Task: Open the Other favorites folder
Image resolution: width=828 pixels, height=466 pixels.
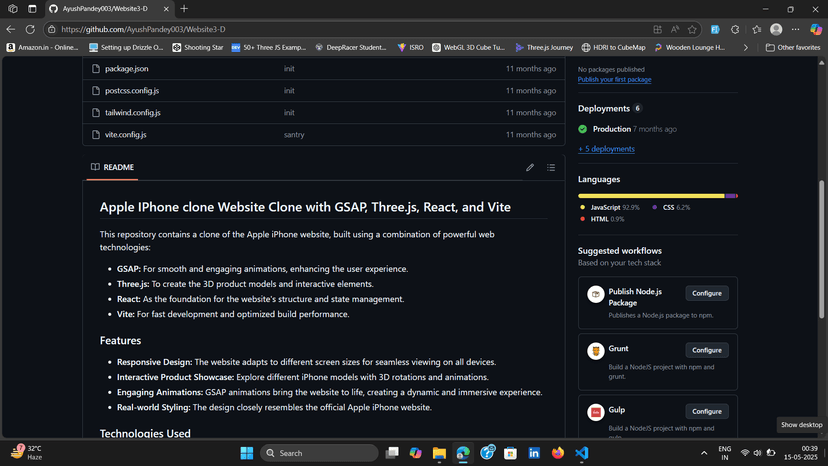Action: coord(793,48)
